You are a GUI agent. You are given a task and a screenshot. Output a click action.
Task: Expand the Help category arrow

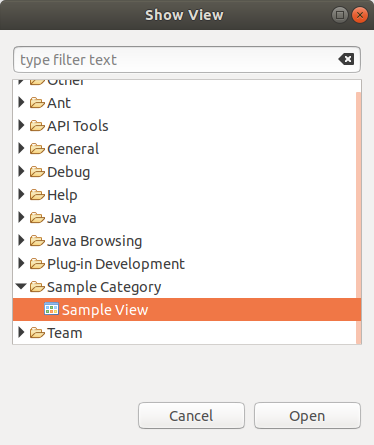tap(21, 194)
